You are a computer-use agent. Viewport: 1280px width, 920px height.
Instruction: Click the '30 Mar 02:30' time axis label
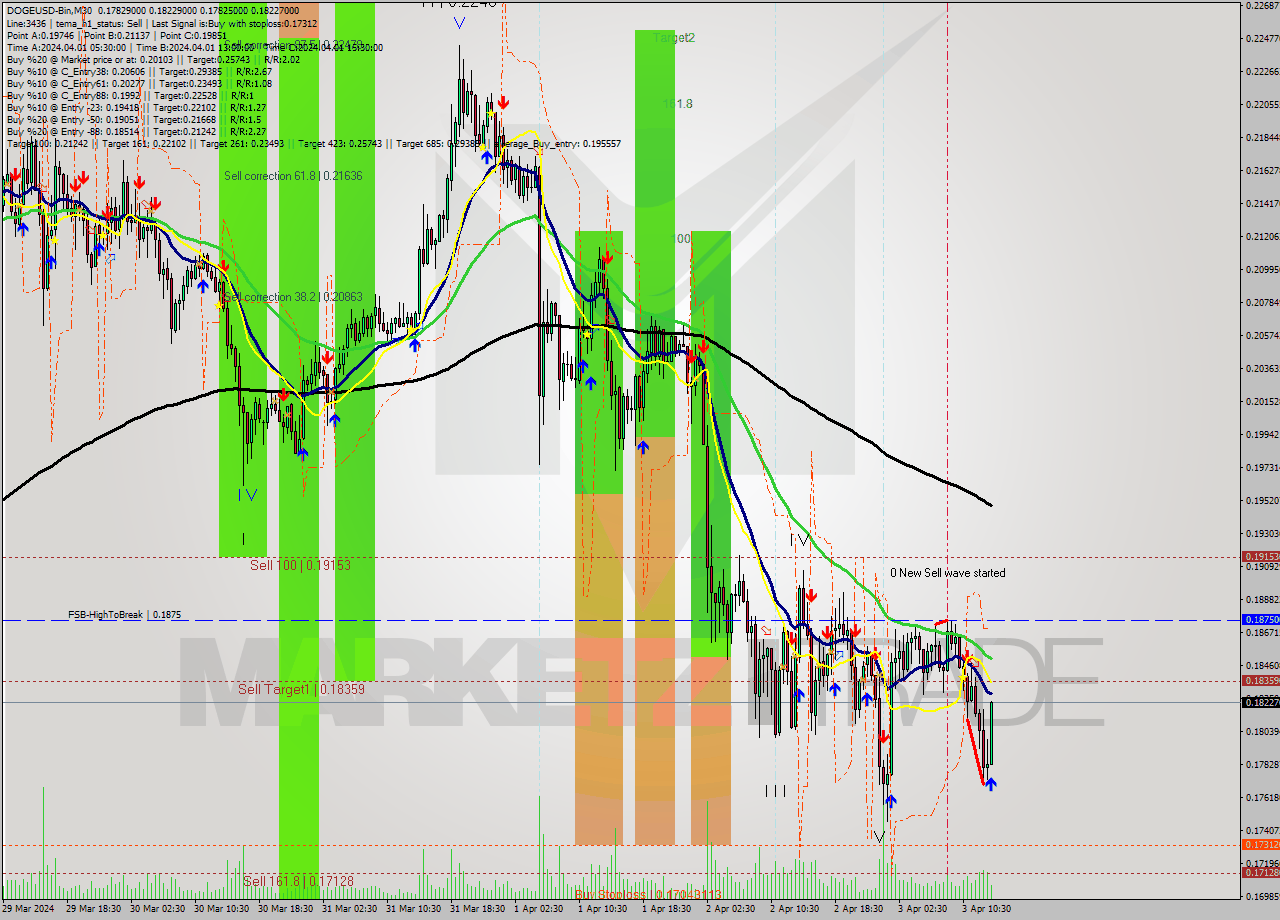(x=157, y=909)
